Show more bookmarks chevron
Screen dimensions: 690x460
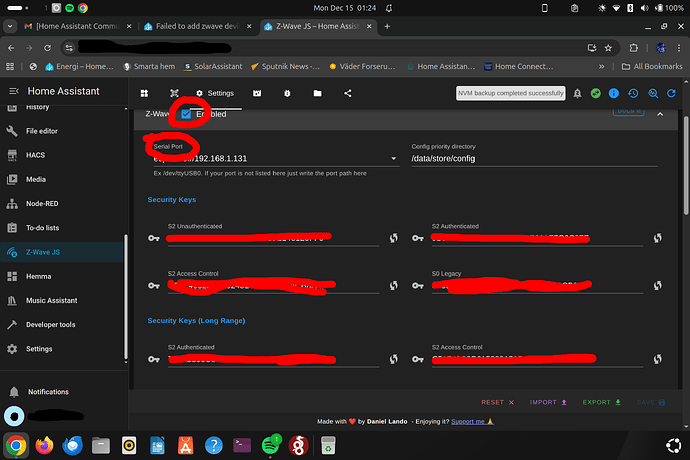[x=601, y=66]
